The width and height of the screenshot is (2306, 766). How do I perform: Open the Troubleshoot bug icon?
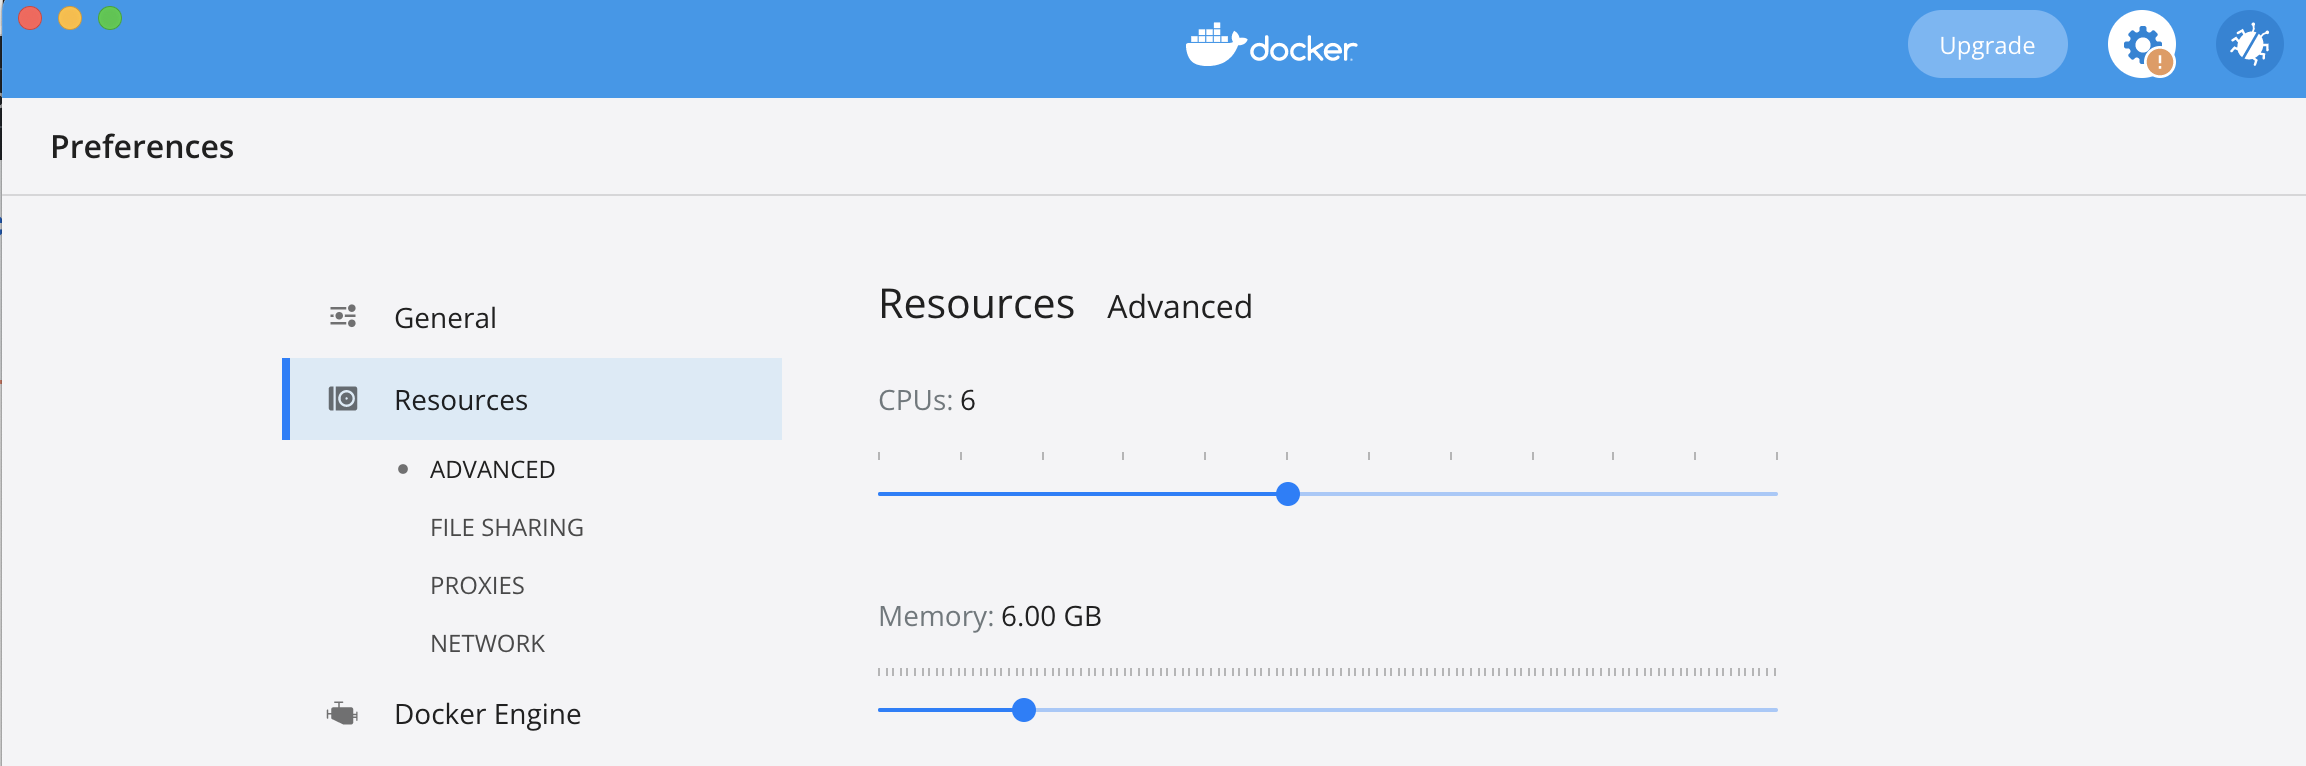[2249, 44]
